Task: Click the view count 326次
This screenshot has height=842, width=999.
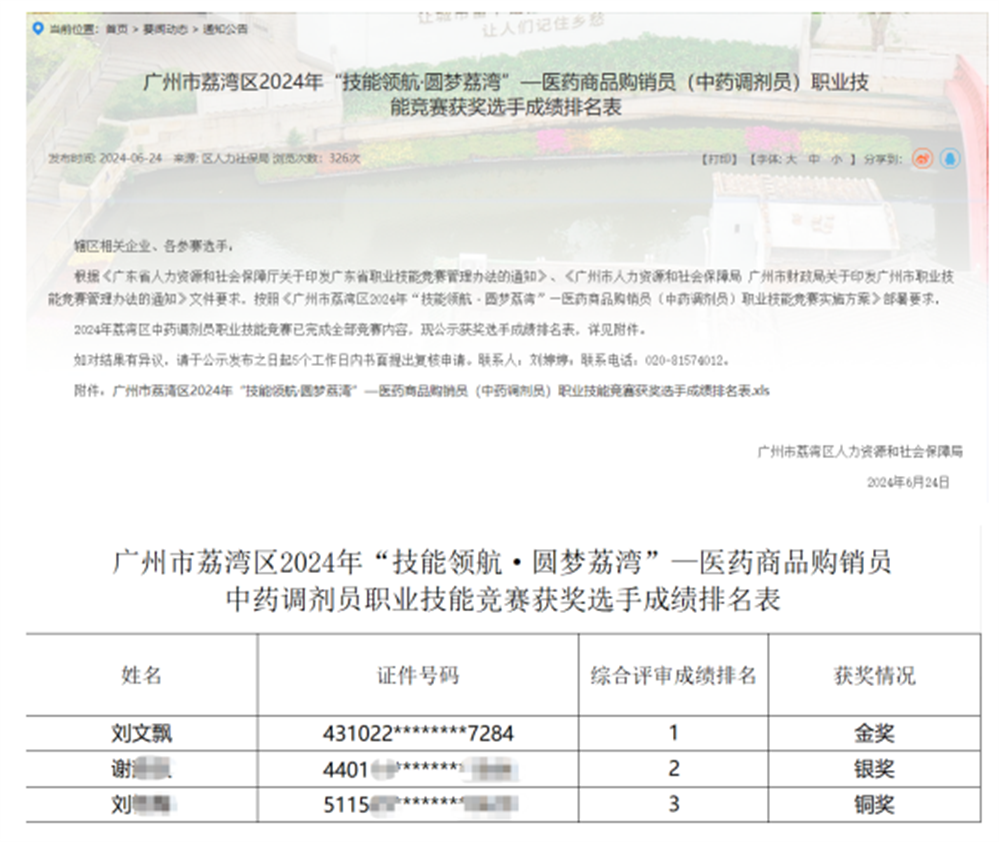Action: (x=345, y=158)
